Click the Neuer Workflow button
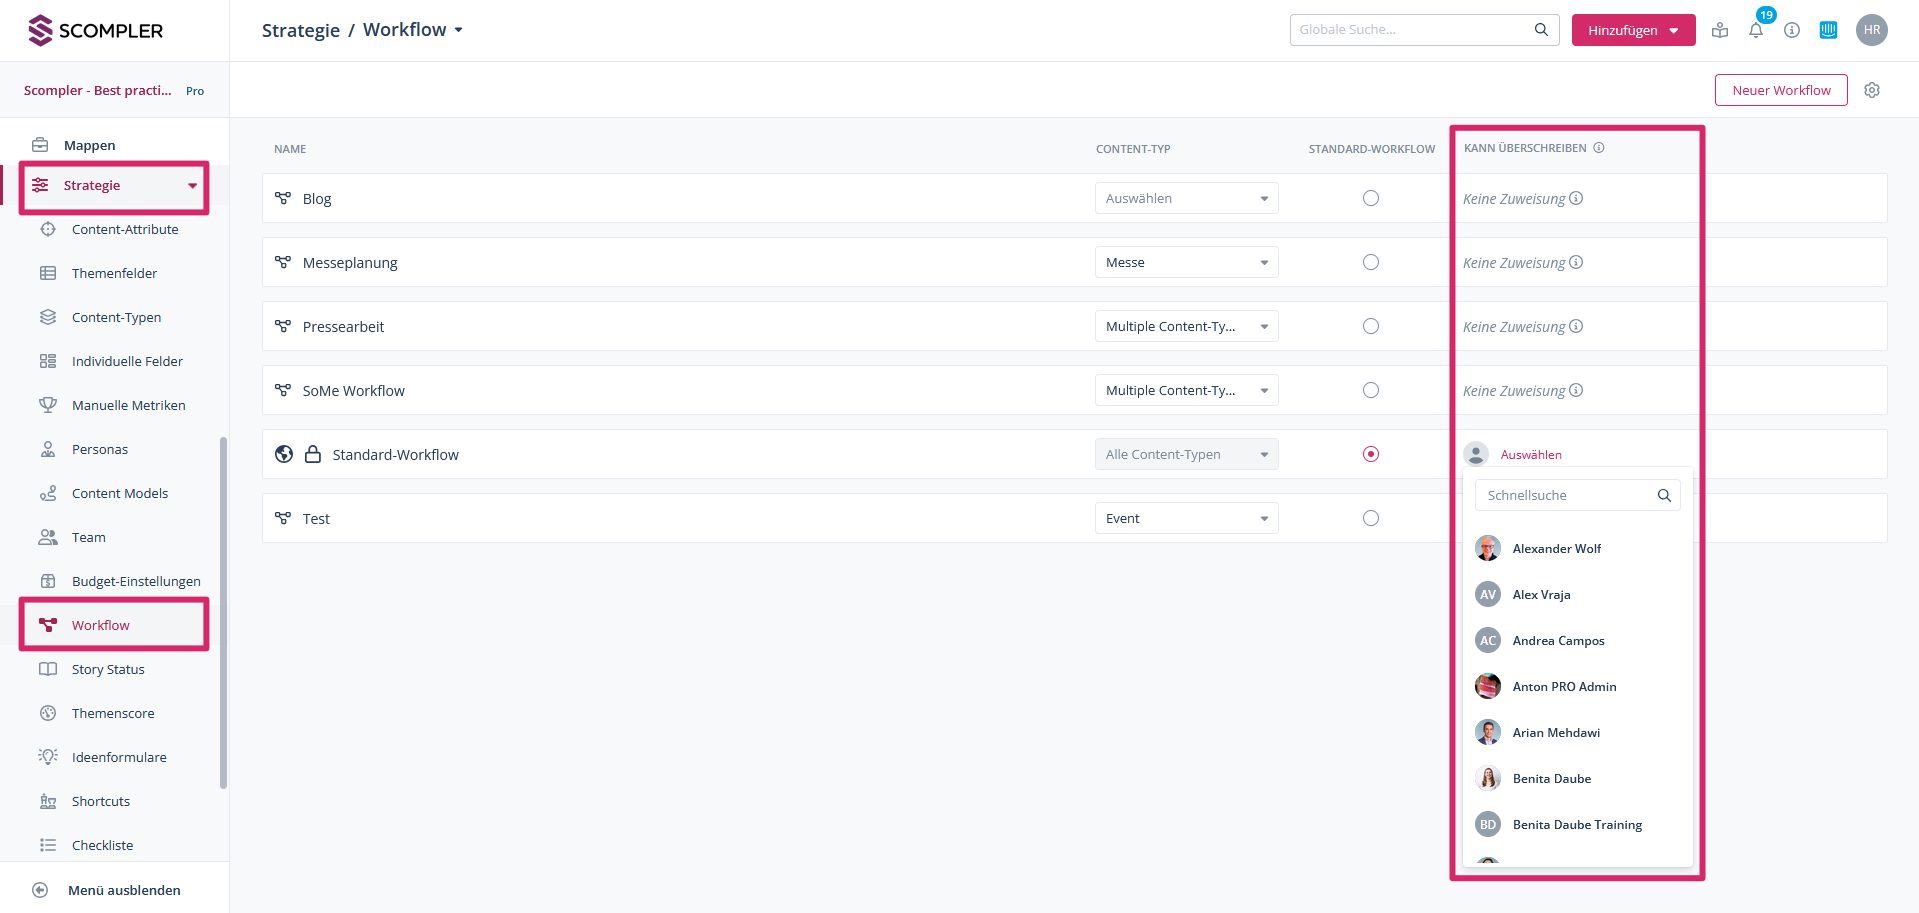1919x913 pixels. click(1781, 90)
